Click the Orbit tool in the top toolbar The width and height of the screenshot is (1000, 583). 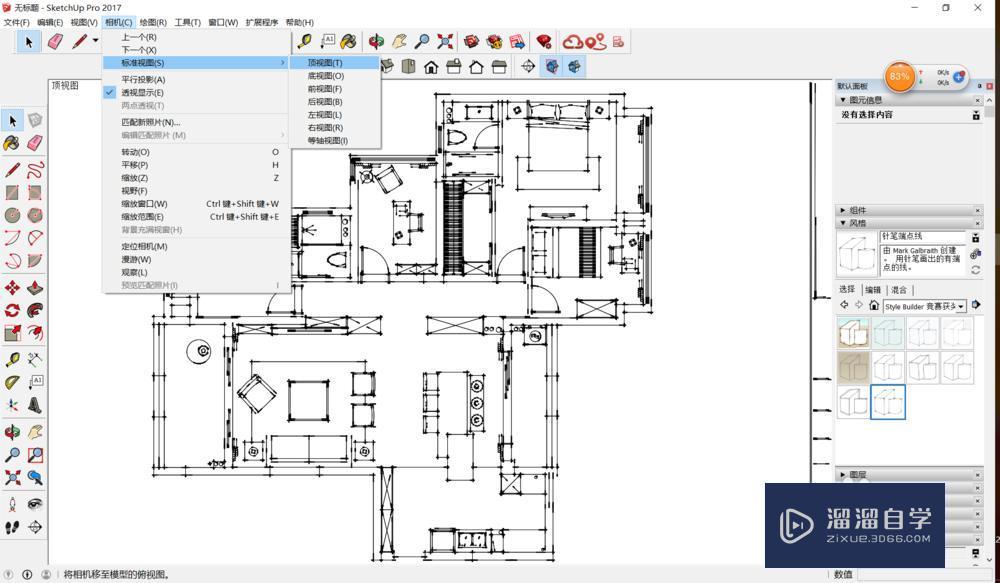[376, 42]
